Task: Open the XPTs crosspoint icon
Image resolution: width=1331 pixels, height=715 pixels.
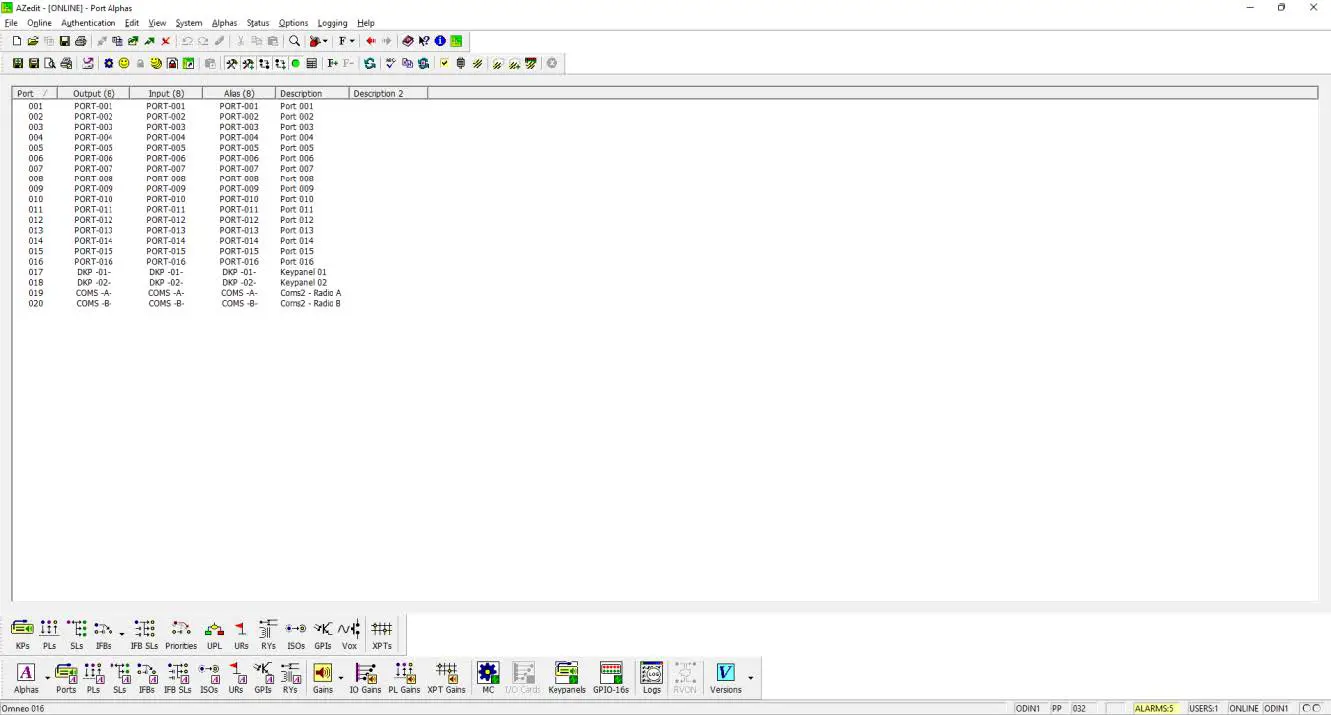Action: [382, 634]
